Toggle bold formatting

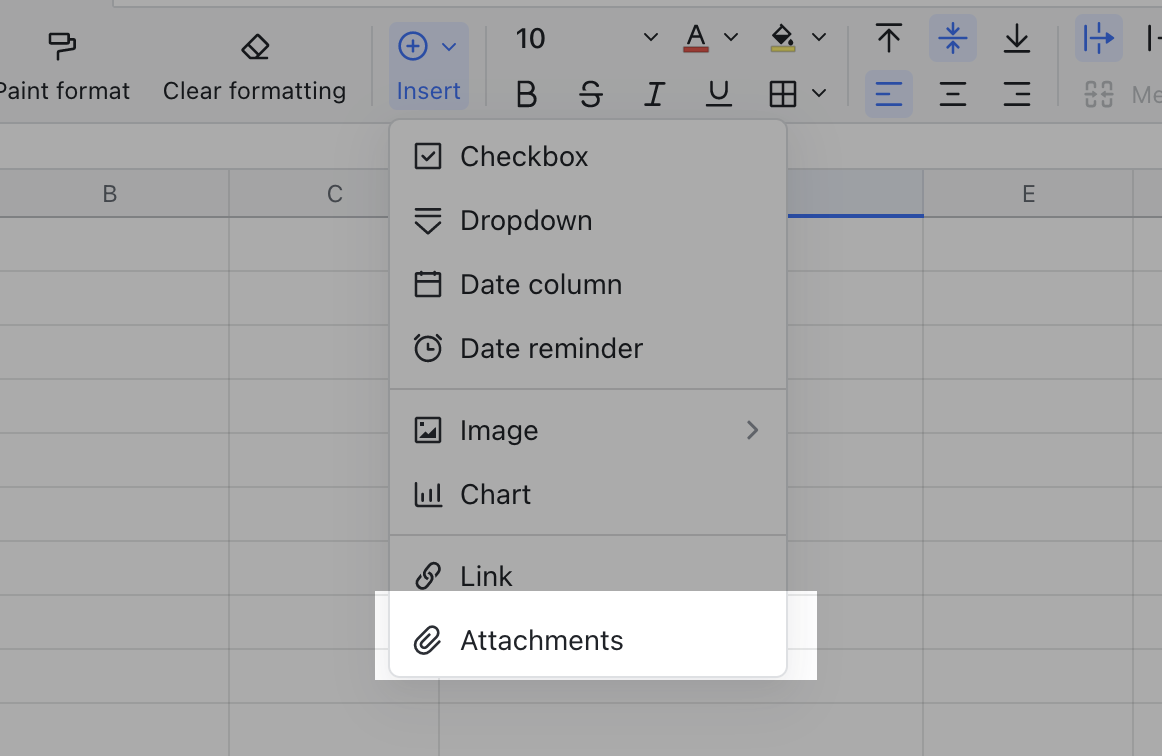coord(526,95)
